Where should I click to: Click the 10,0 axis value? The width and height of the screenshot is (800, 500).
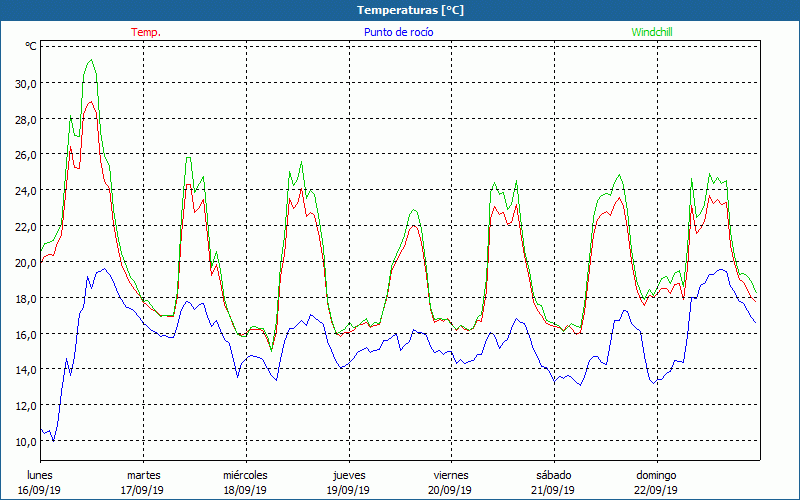point(26,442)
